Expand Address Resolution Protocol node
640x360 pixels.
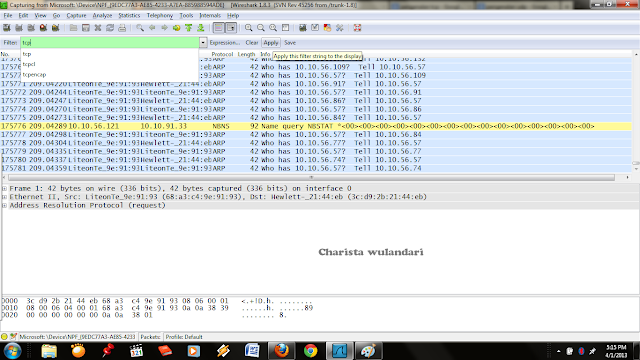pos(4,205)
